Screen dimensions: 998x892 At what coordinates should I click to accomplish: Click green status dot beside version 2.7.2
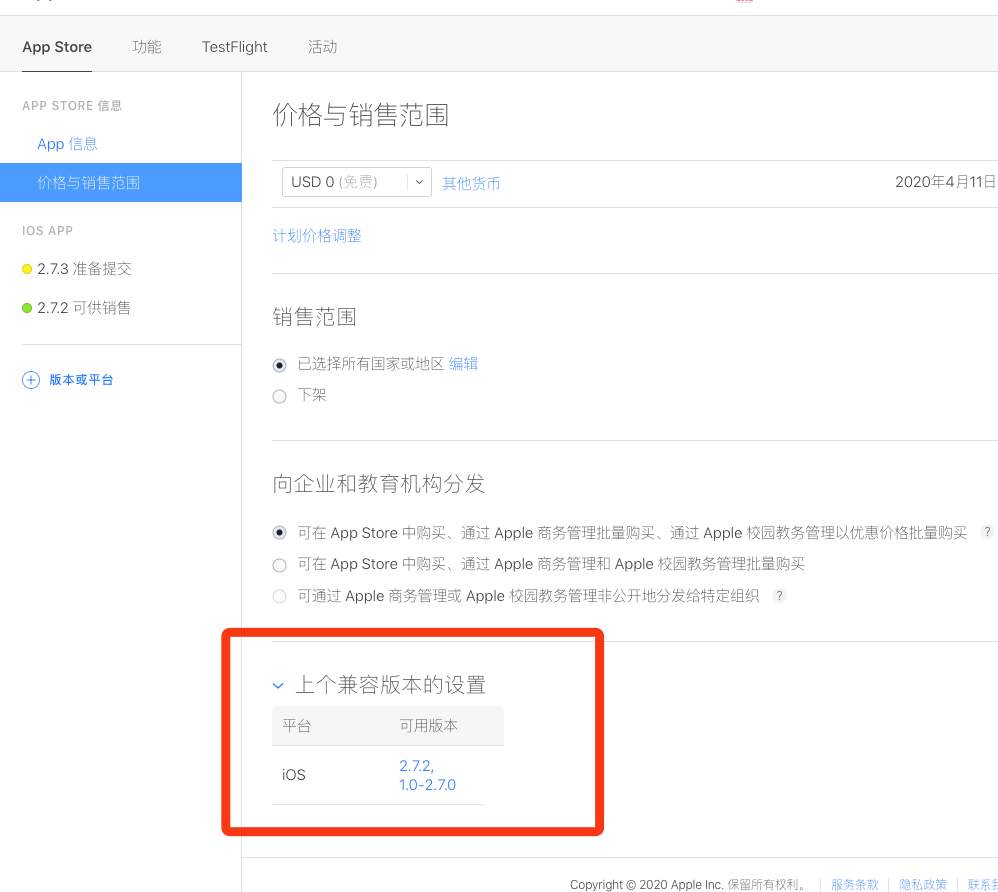tap(27, 307)
